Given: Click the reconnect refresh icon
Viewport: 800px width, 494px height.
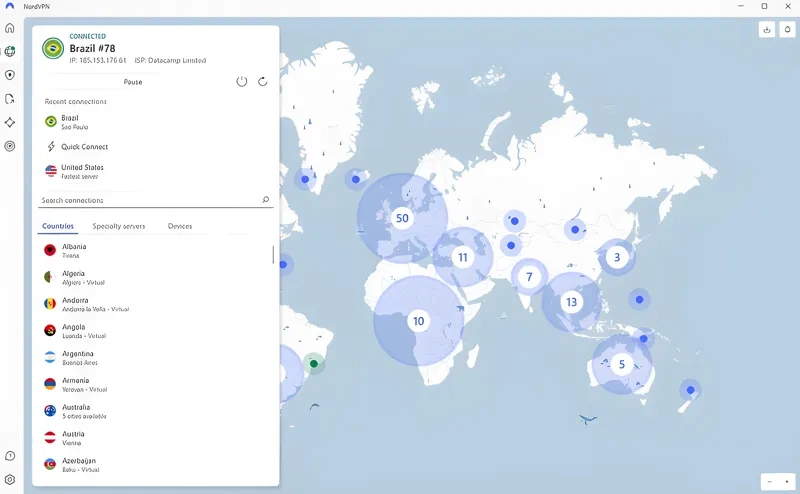Looking at the screenshot, I should click(x=262, y=81).
